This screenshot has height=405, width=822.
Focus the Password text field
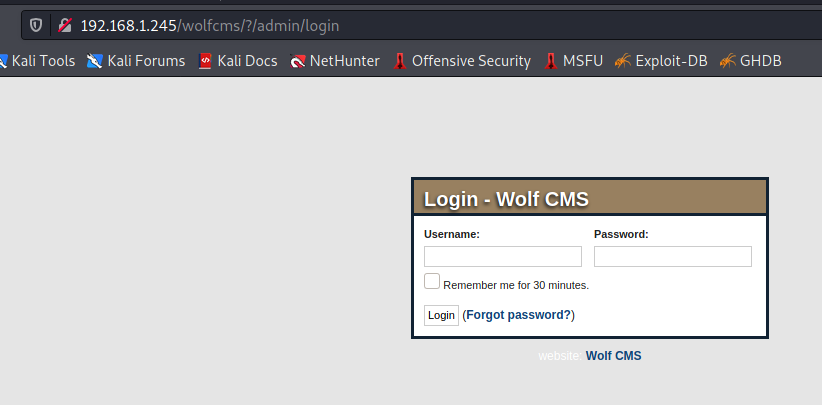(672, 257)
